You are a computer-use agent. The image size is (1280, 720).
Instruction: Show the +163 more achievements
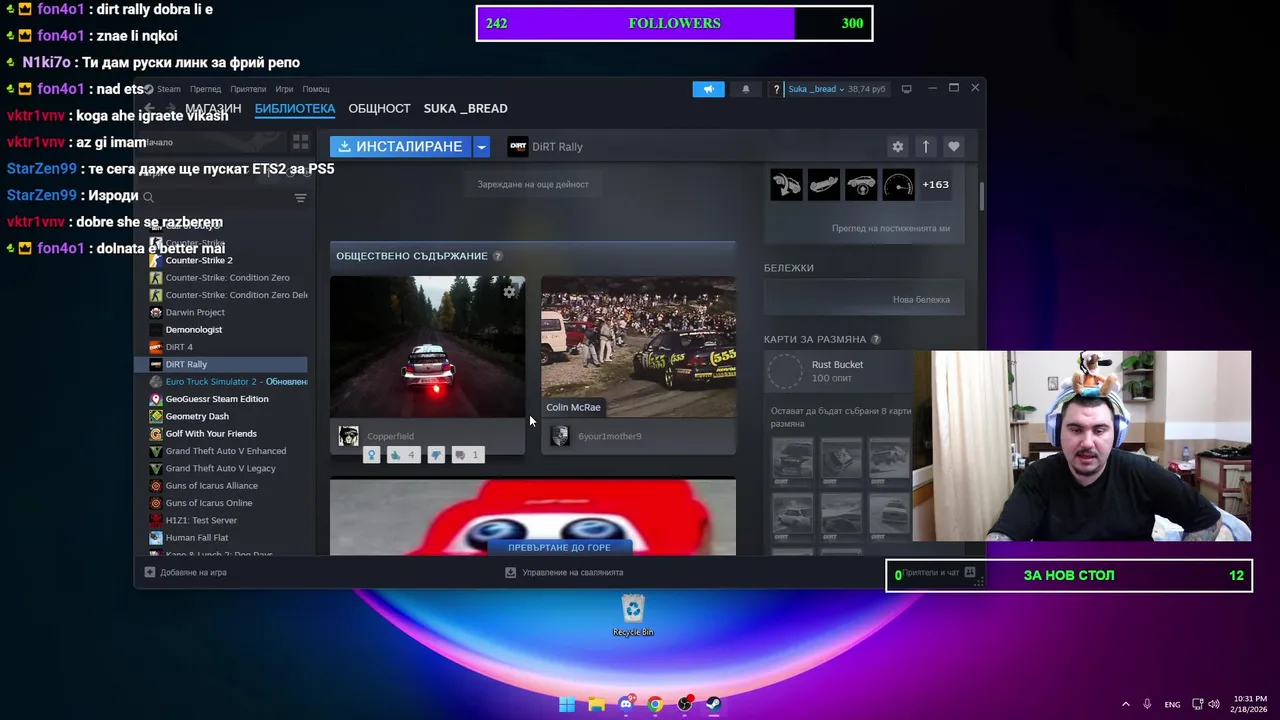935,184
